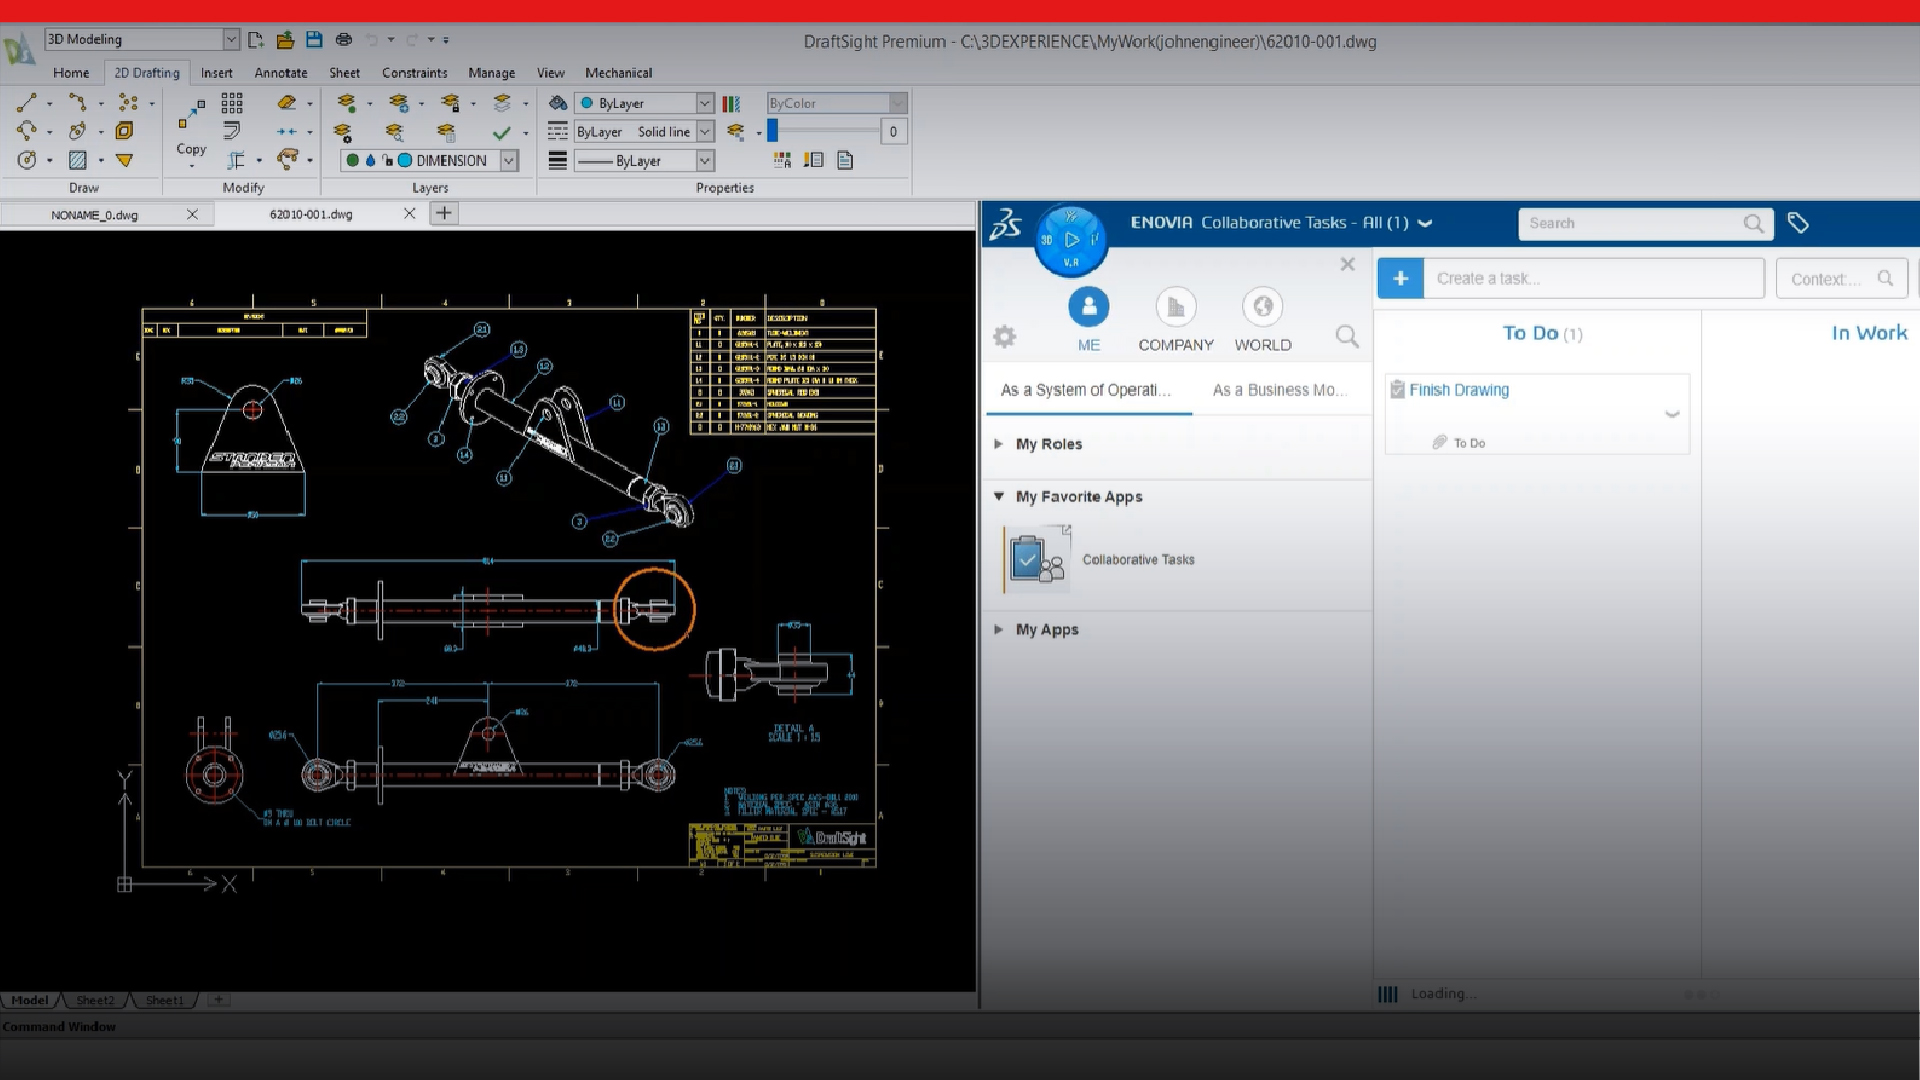Click the To Do column header
Screen dimensions: 1920x1080
(x=1542, y=333)
